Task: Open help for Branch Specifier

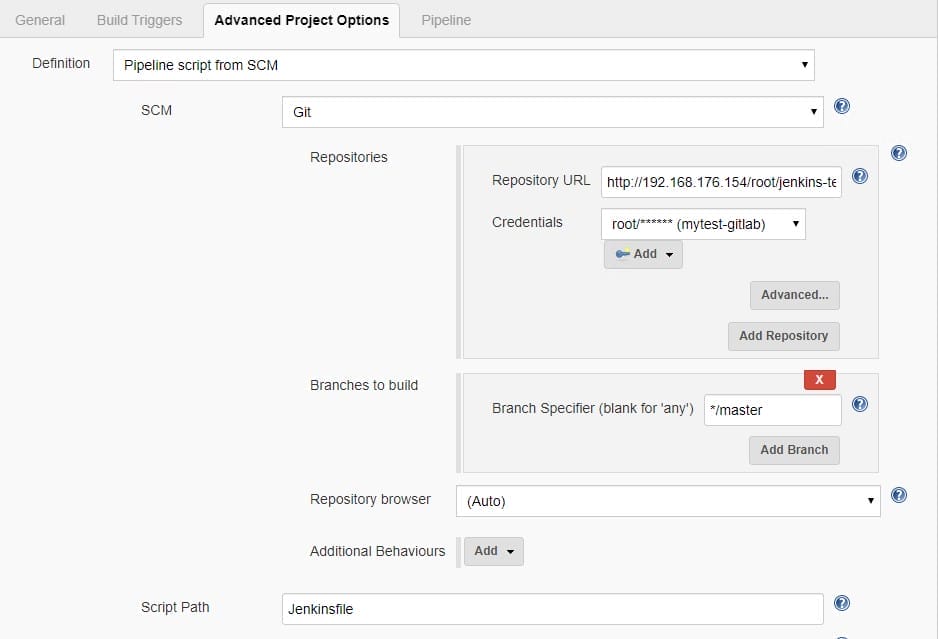Action: (x=859, y=404)
